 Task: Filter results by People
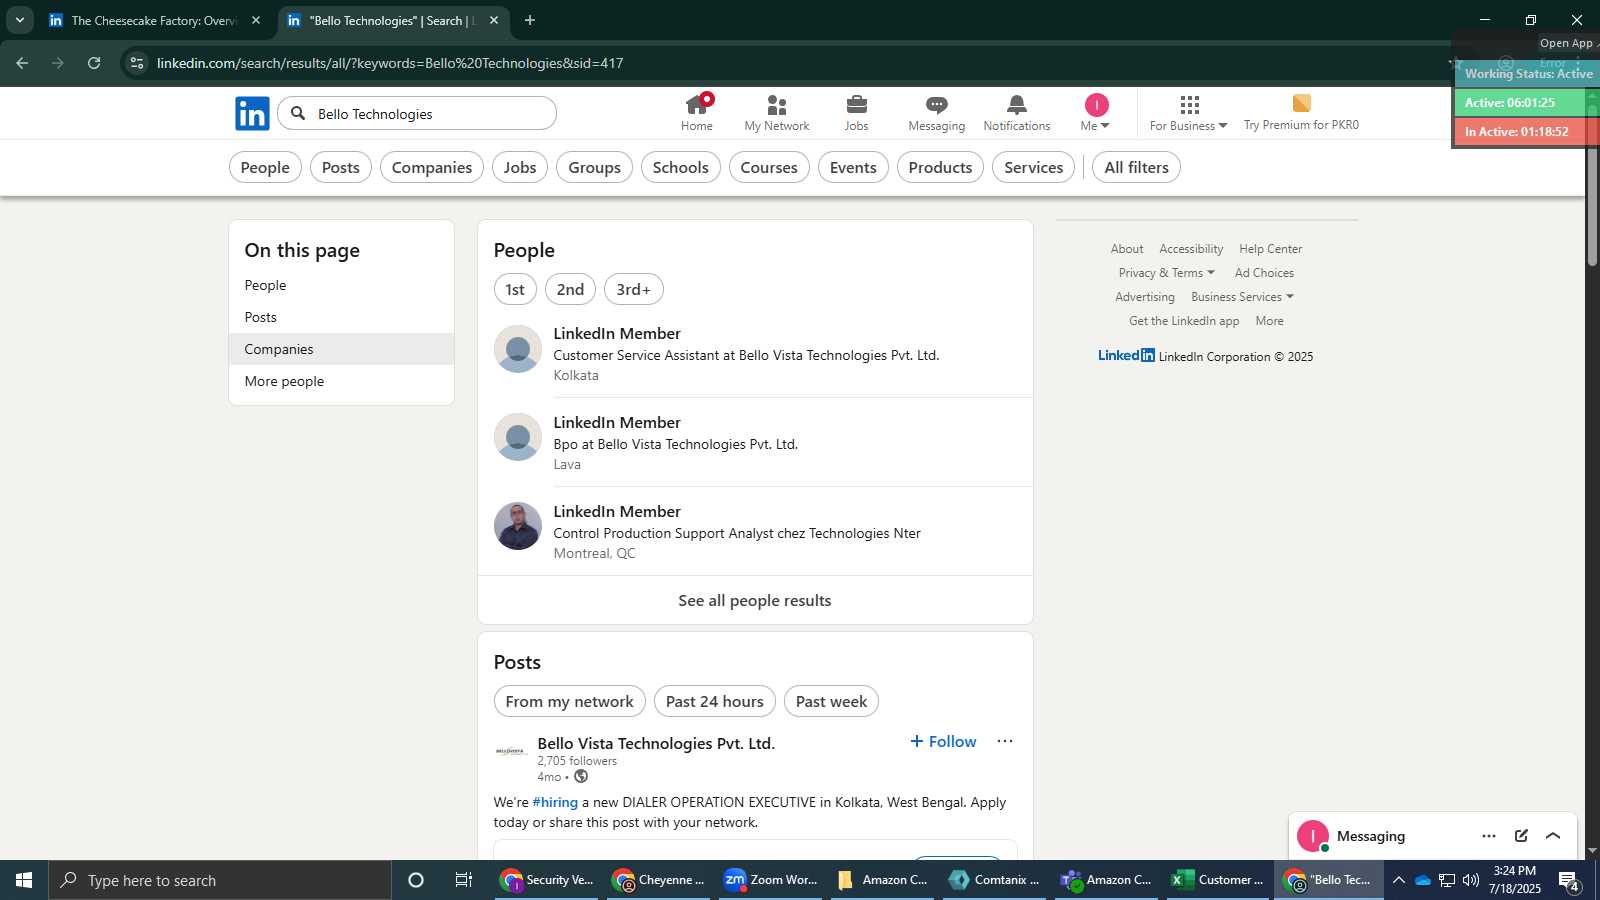point(265,168)
